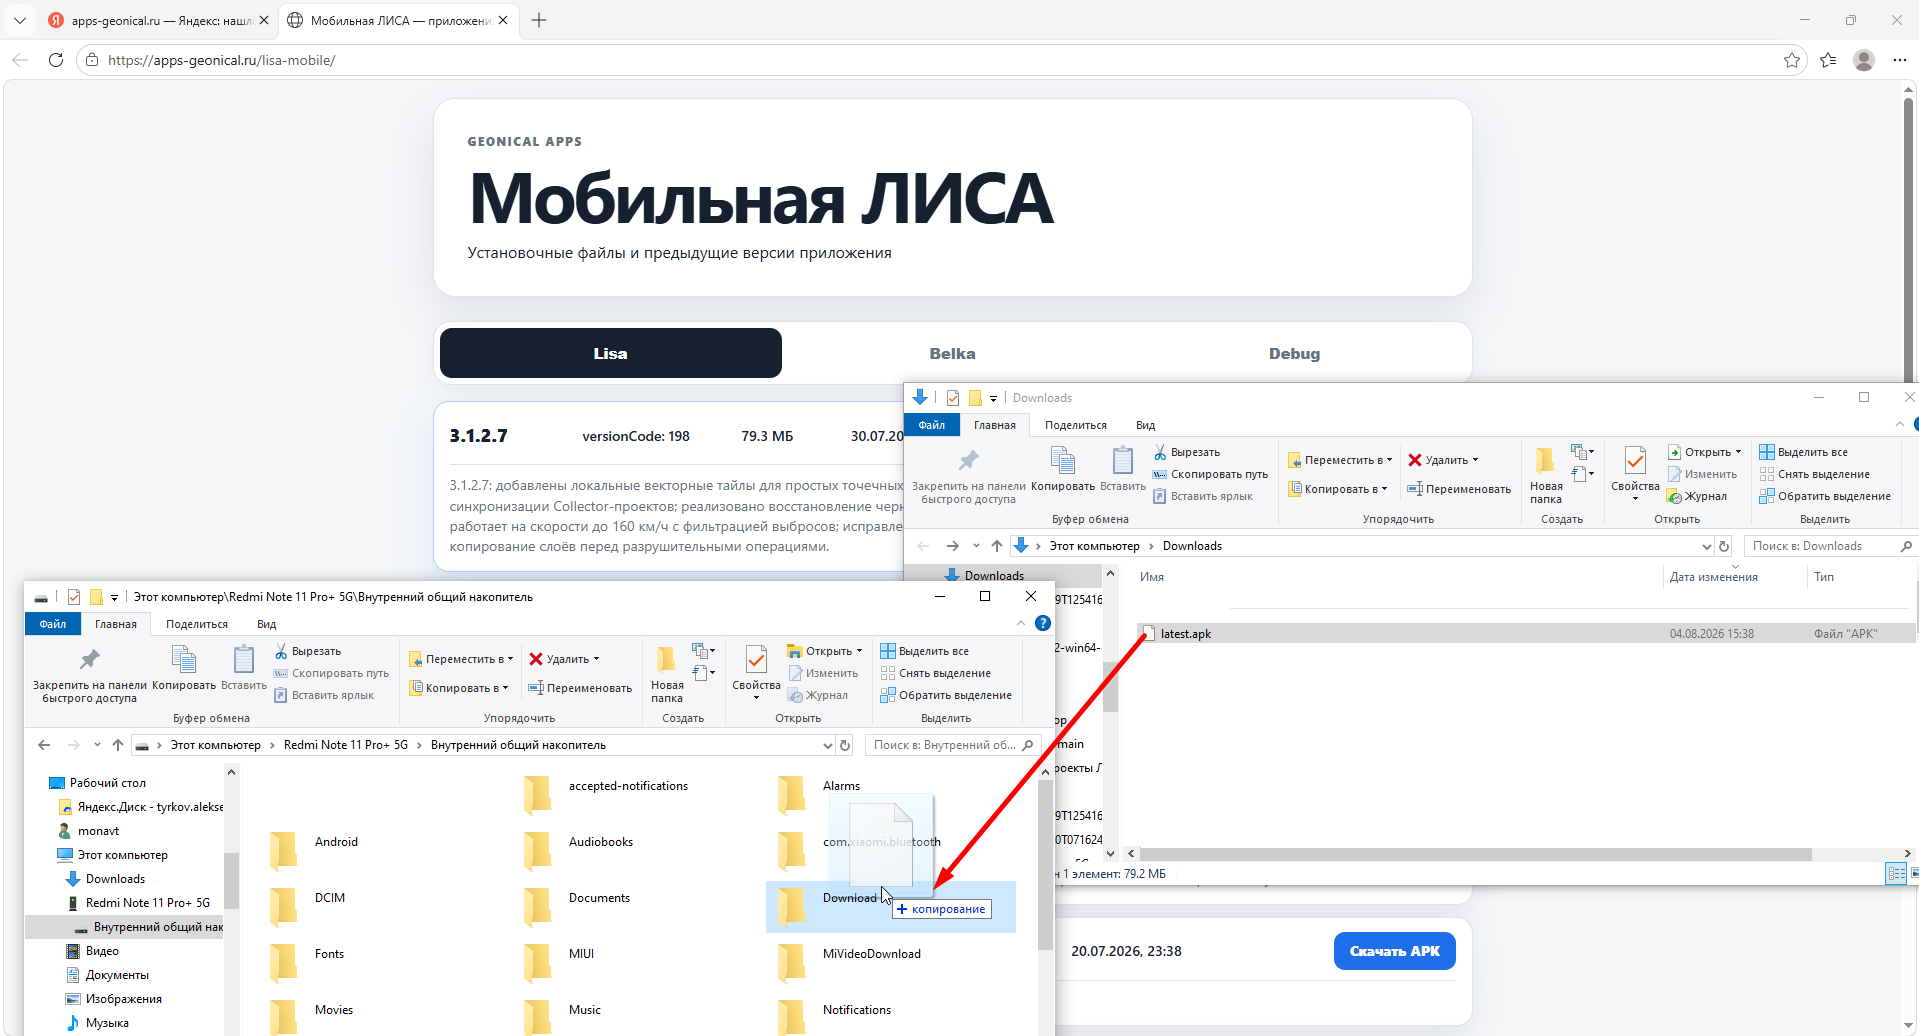Open new browser tab plus button

539,20
